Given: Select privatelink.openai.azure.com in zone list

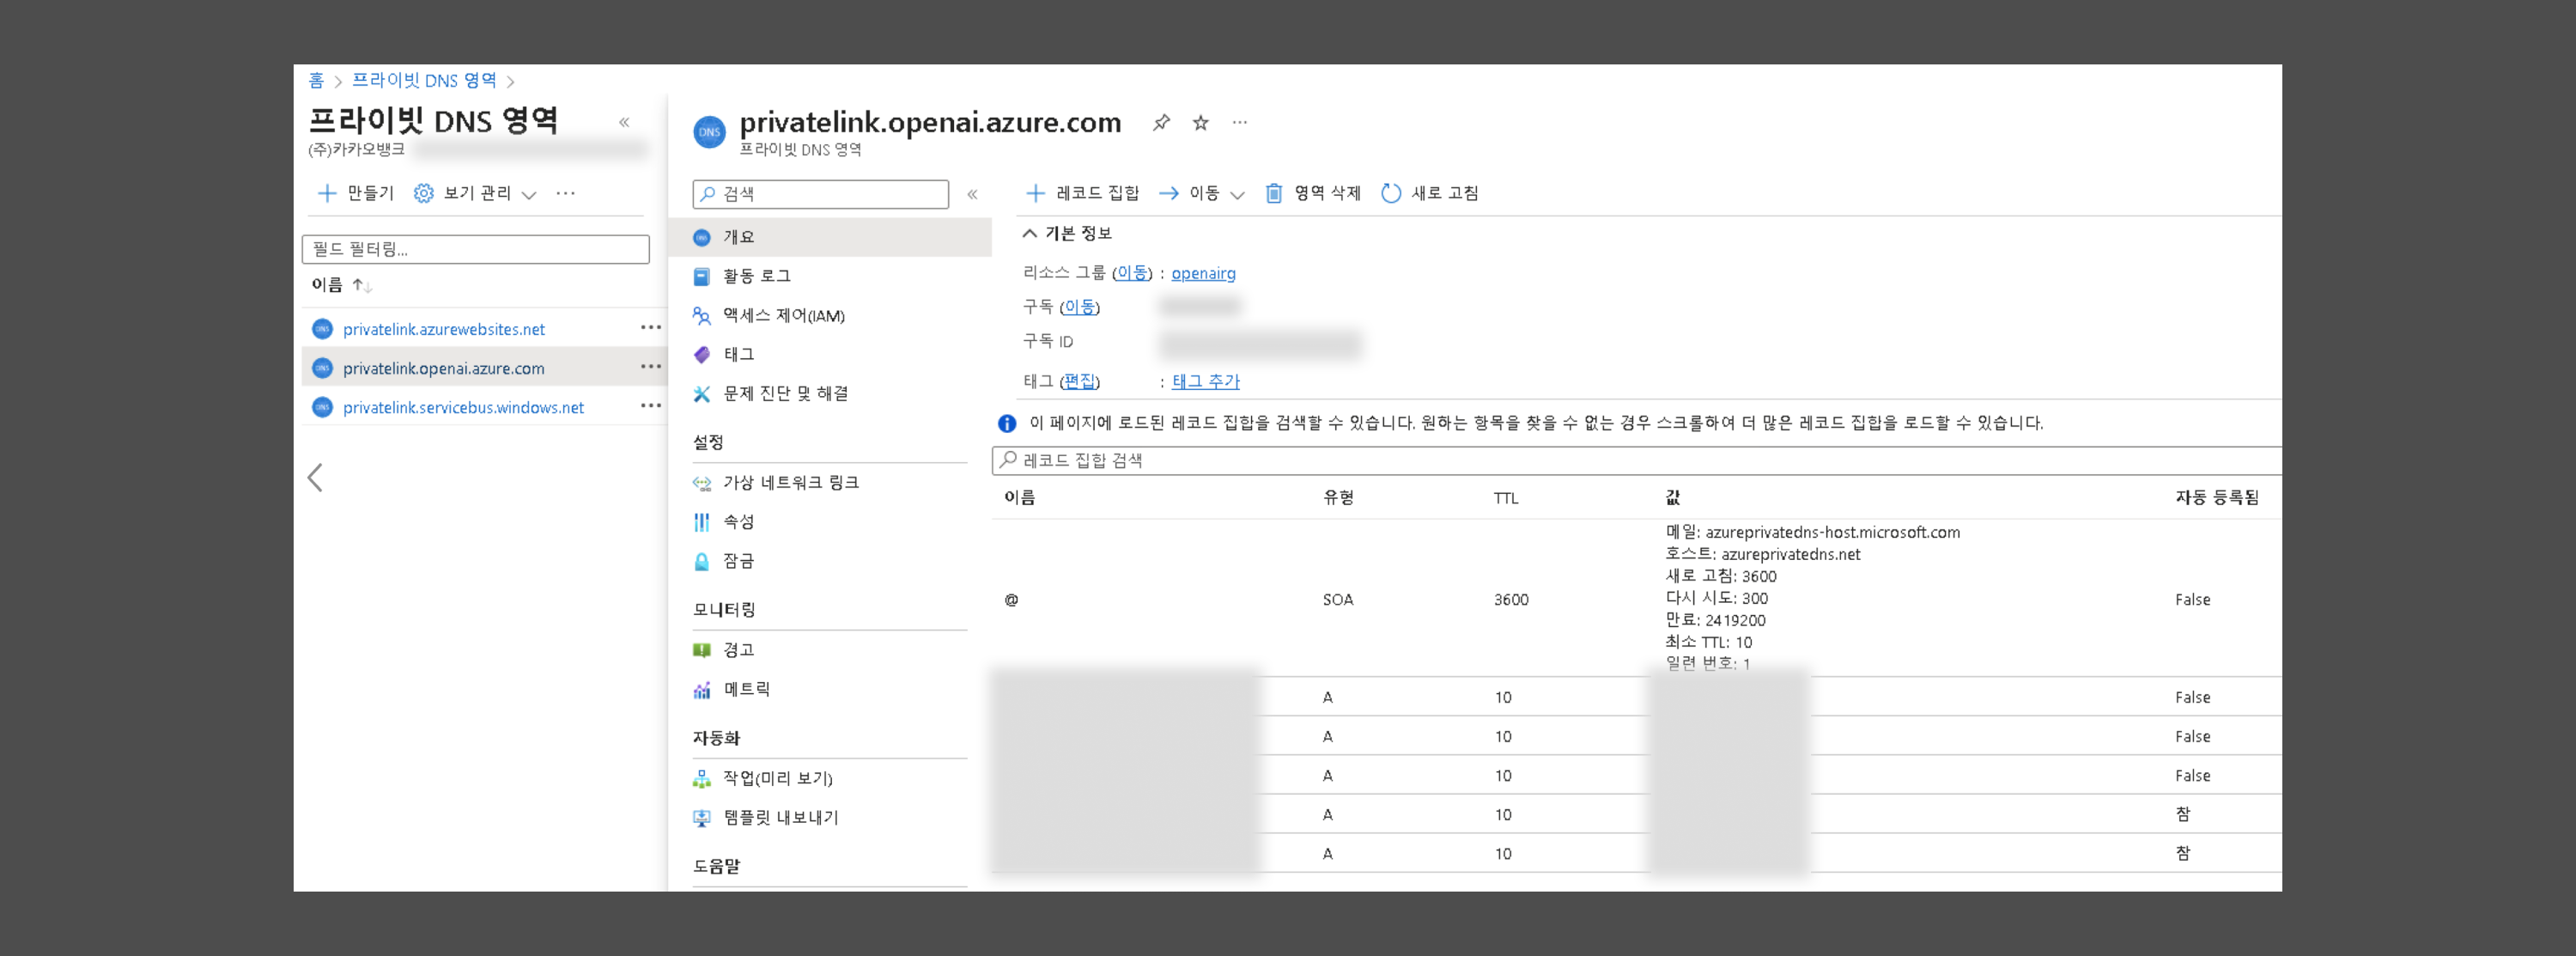Looking at the screenshot, I should click(444, 368).
